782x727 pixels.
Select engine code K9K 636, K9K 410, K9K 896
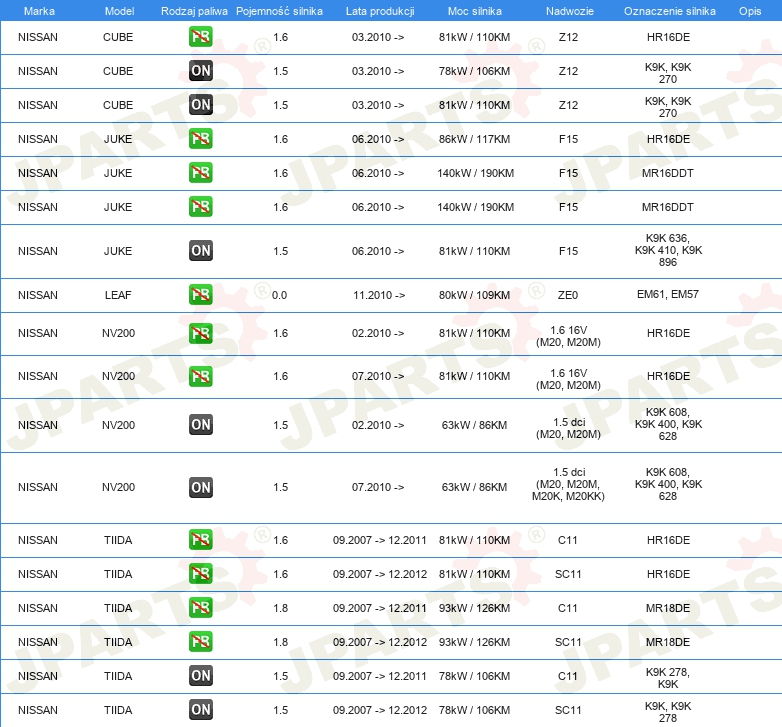(668, 250)
